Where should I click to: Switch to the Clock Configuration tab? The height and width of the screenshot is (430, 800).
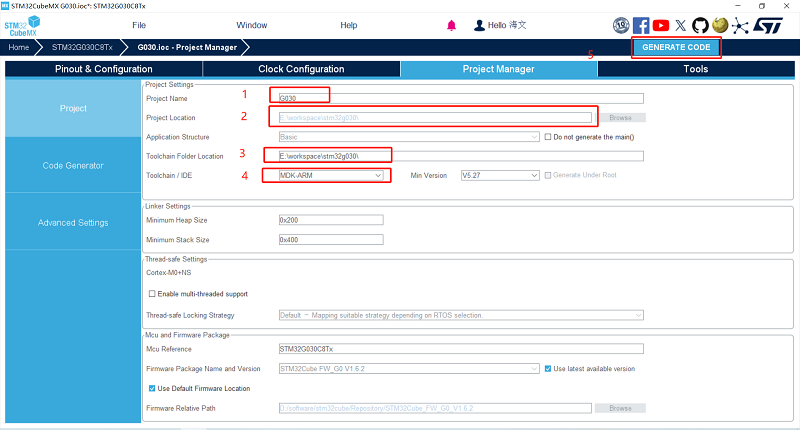[301, 69]
